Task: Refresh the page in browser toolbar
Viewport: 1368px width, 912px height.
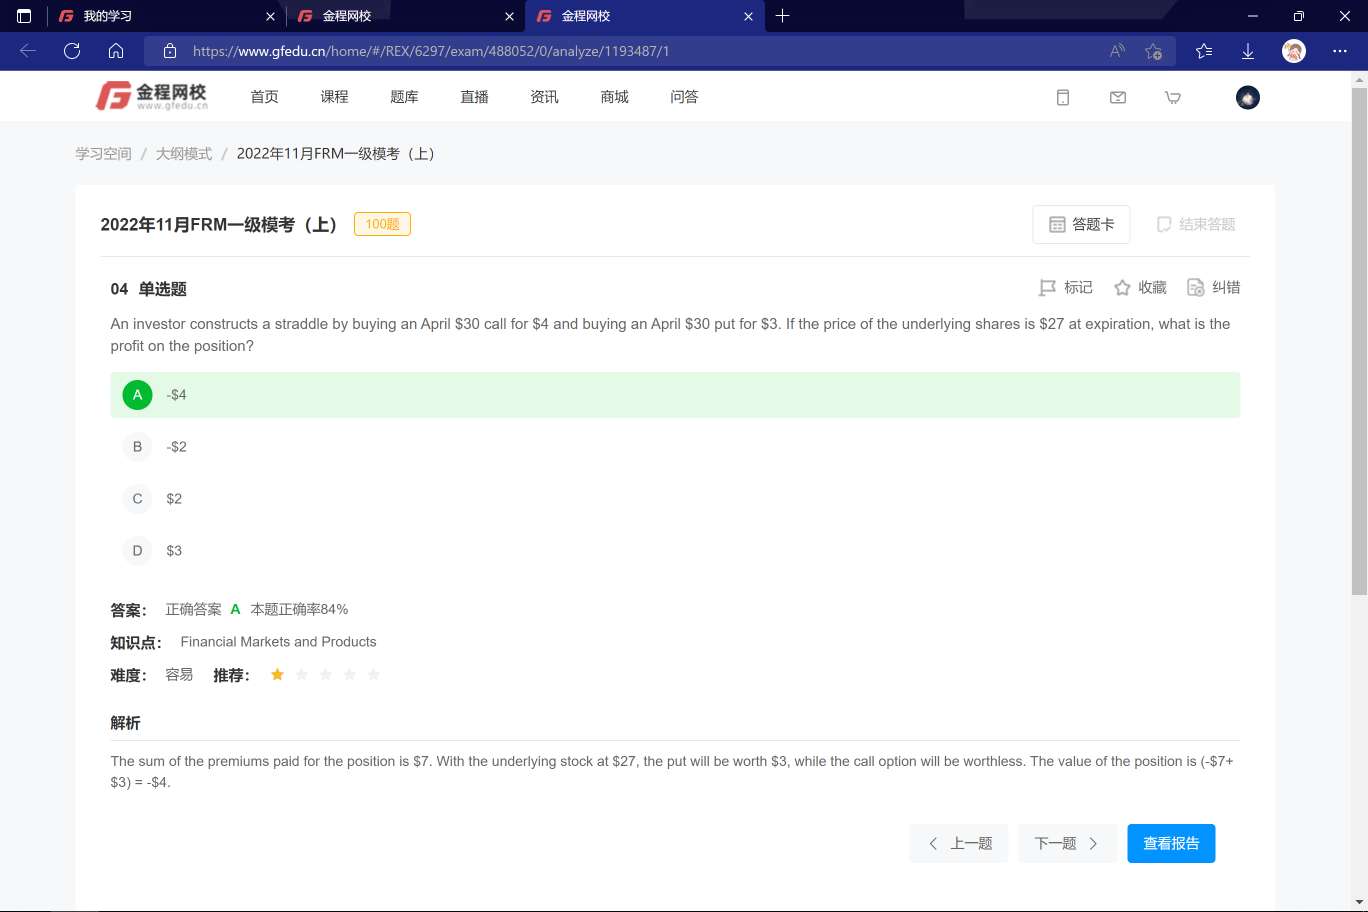Action: pyautogui.click(x=72, y=51)
